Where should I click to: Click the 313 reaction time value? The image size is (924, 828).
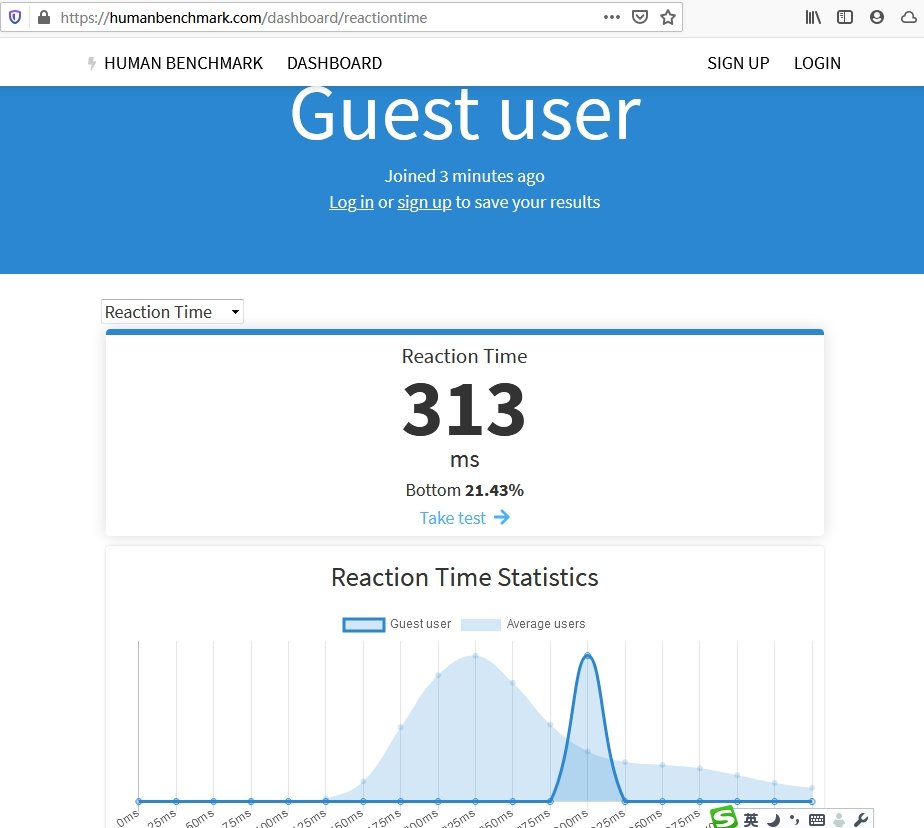point(464,408)
